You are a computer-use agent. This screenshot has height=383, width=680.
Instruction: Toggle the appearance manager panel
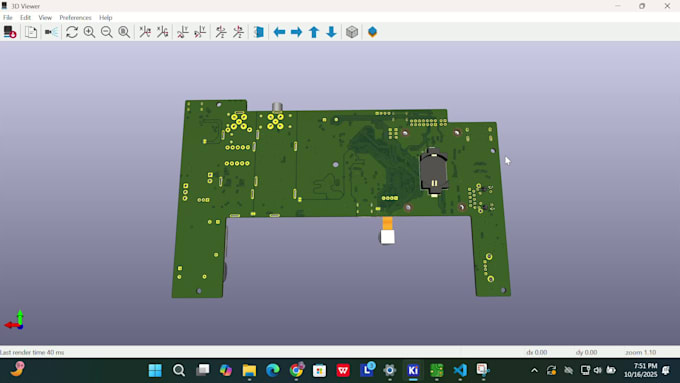[373, 32]
